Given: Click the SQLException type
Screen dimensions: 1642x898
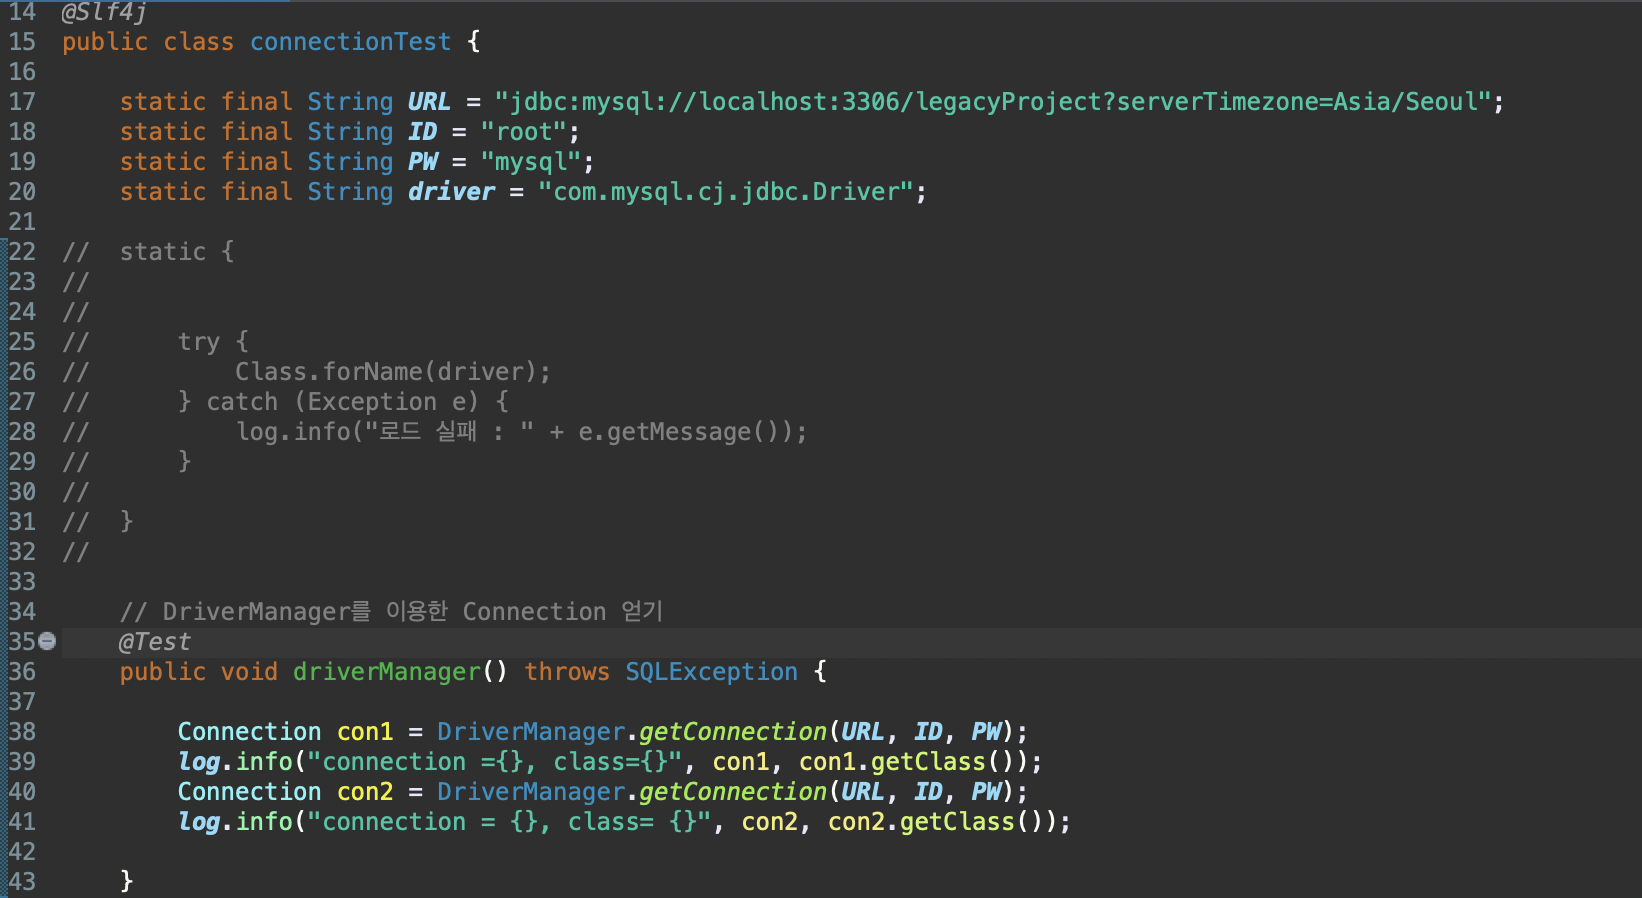Looking at the screenshot, I should pos(711,672).
